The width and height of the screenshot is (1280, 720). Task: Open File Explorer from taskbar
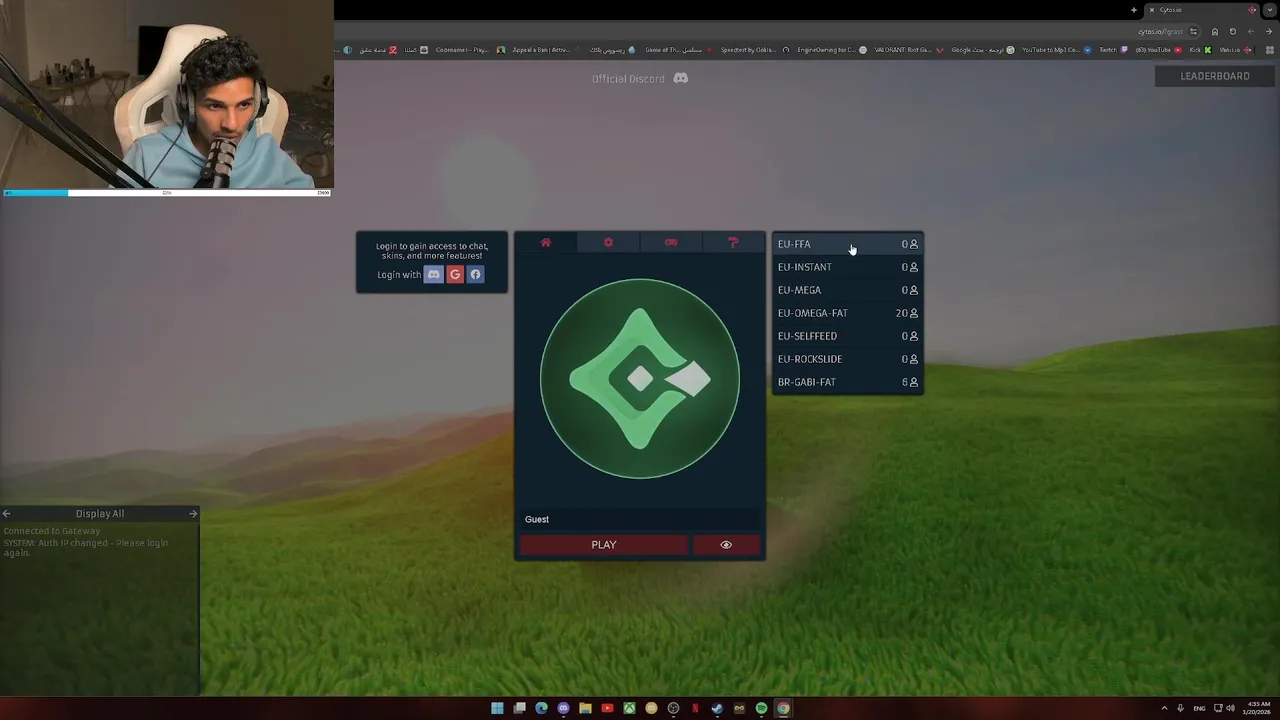pyautogui.click(x=585, y=708)
